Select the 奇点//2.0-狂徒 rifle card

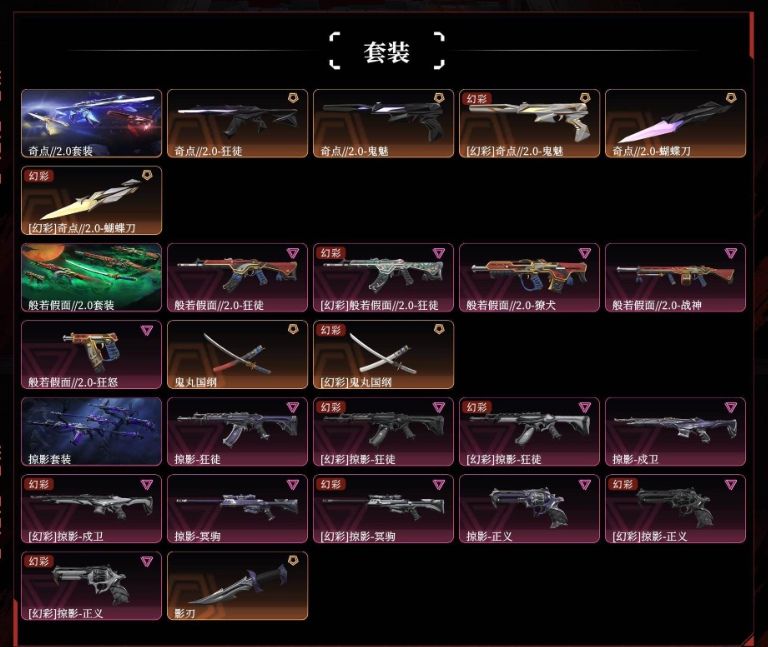pyautogui.click(x=237, y=123)
